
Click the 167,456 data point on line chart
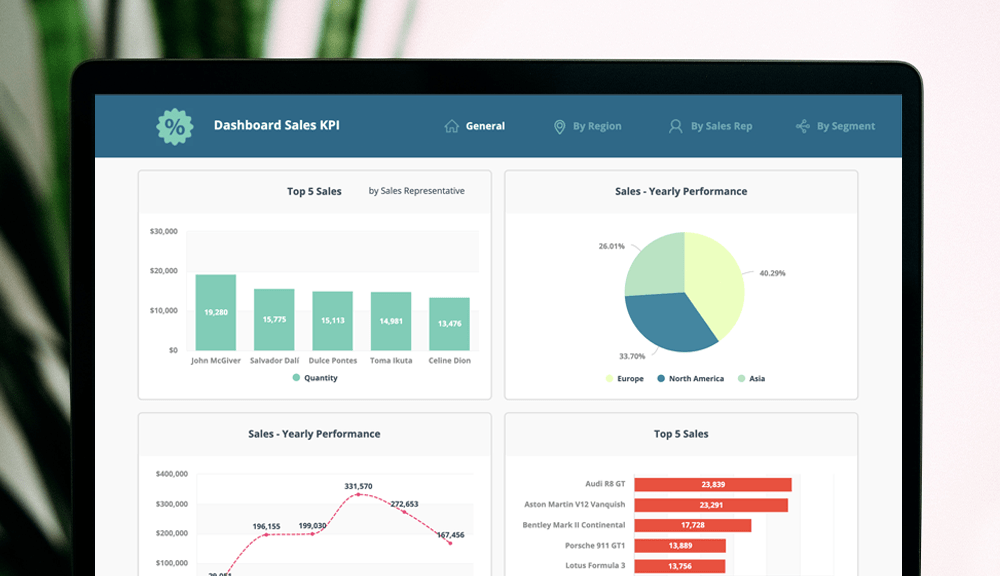450,543
